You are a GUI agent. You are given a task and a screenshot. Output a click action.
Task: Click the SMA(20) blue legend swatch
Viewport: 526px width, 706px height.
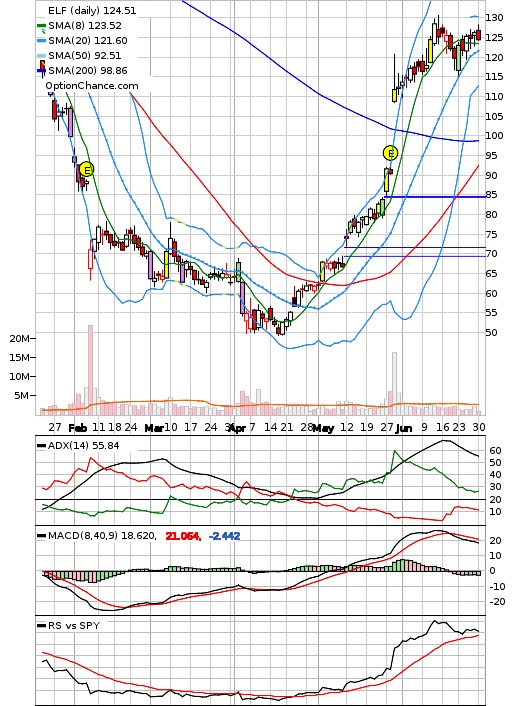pos(41,41)
